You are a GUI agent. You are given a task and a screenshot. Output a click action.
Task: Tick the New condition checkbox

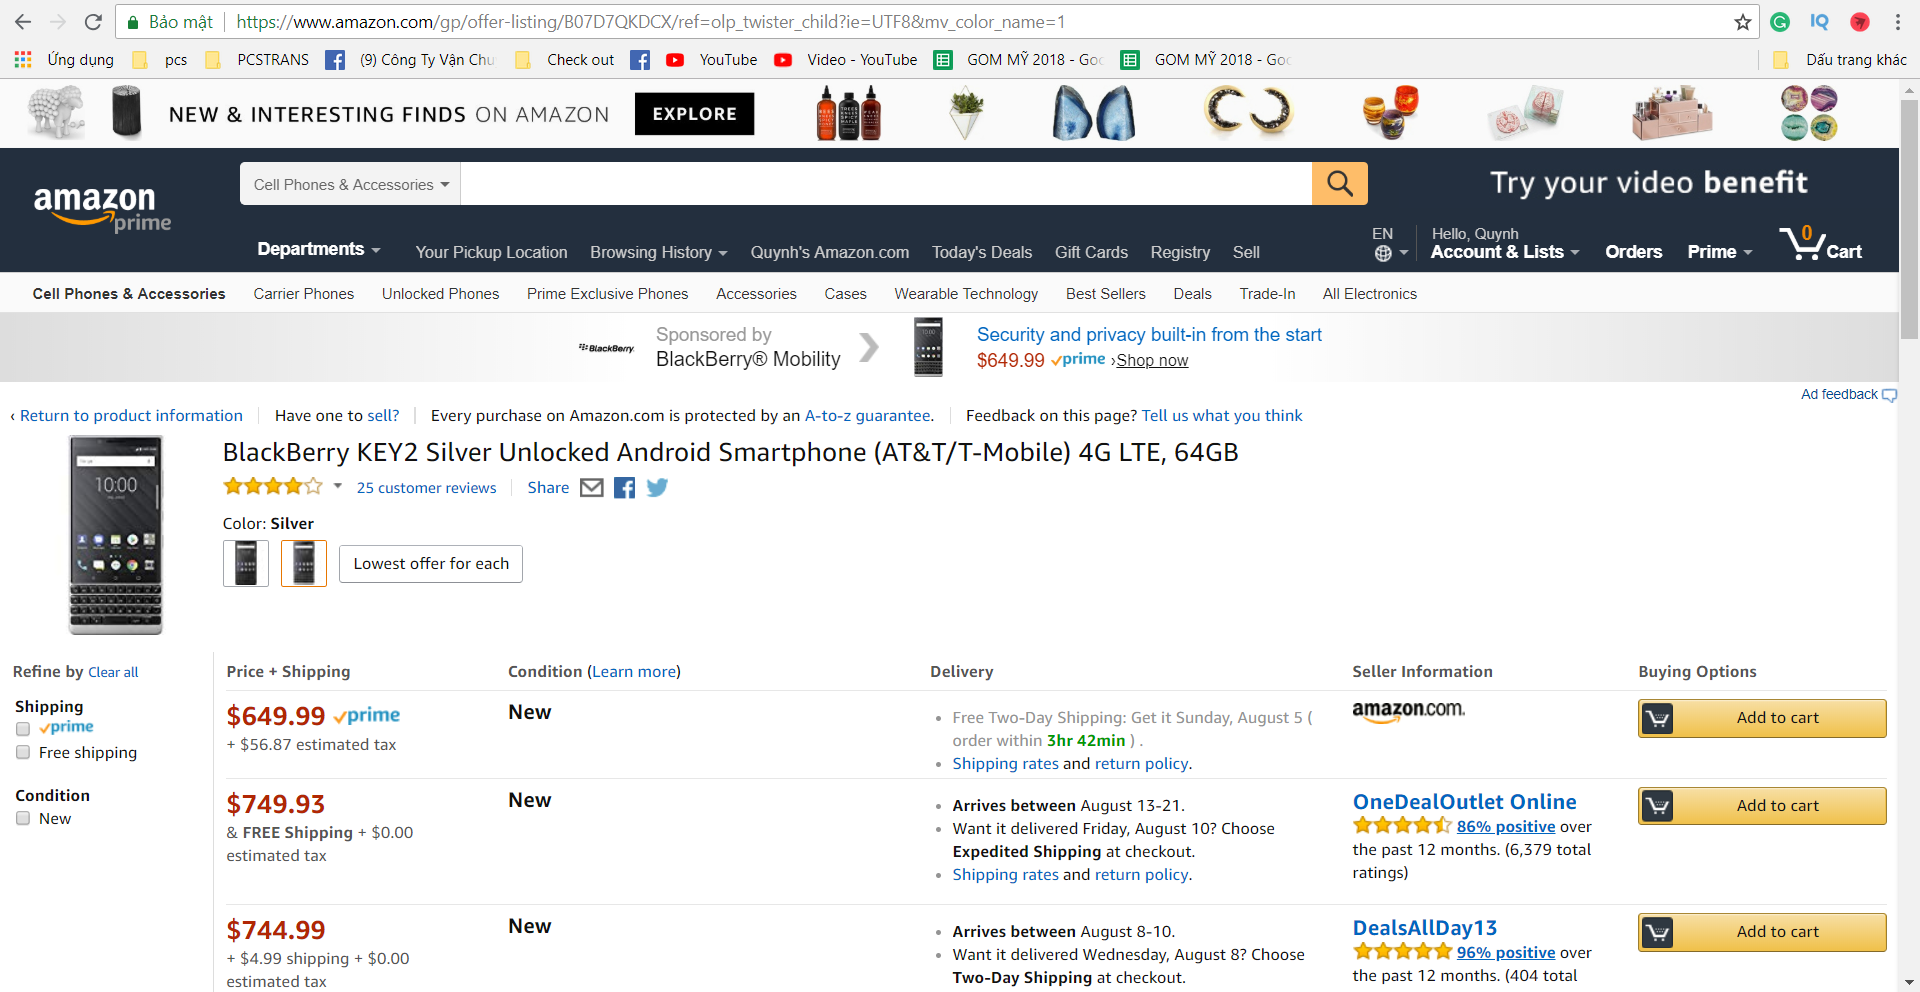coord(23,819)
